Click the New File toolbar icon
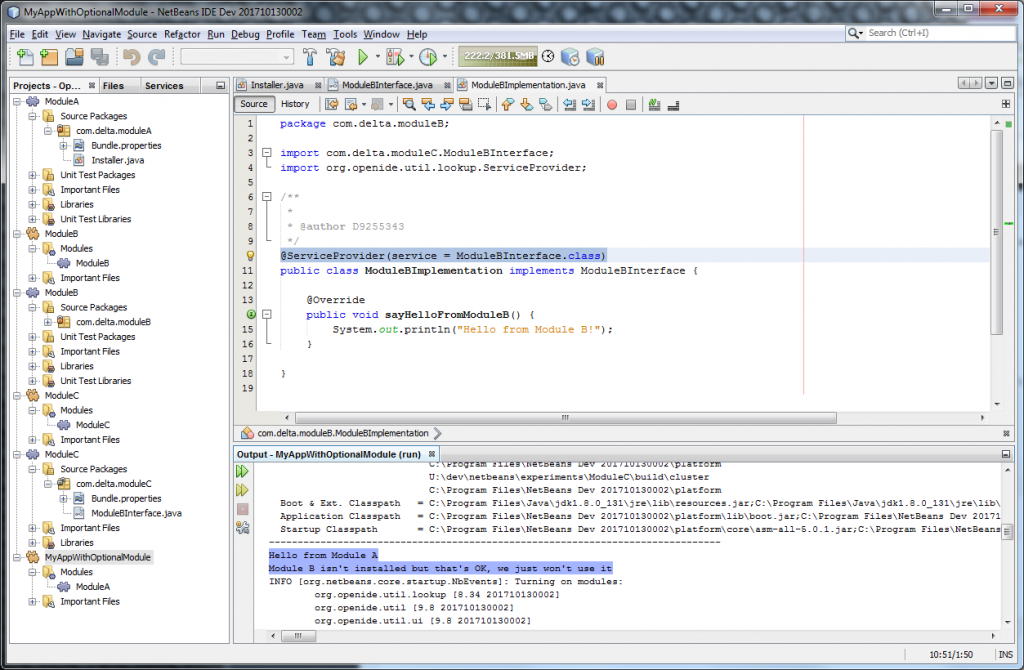 (x=25, y=57)
